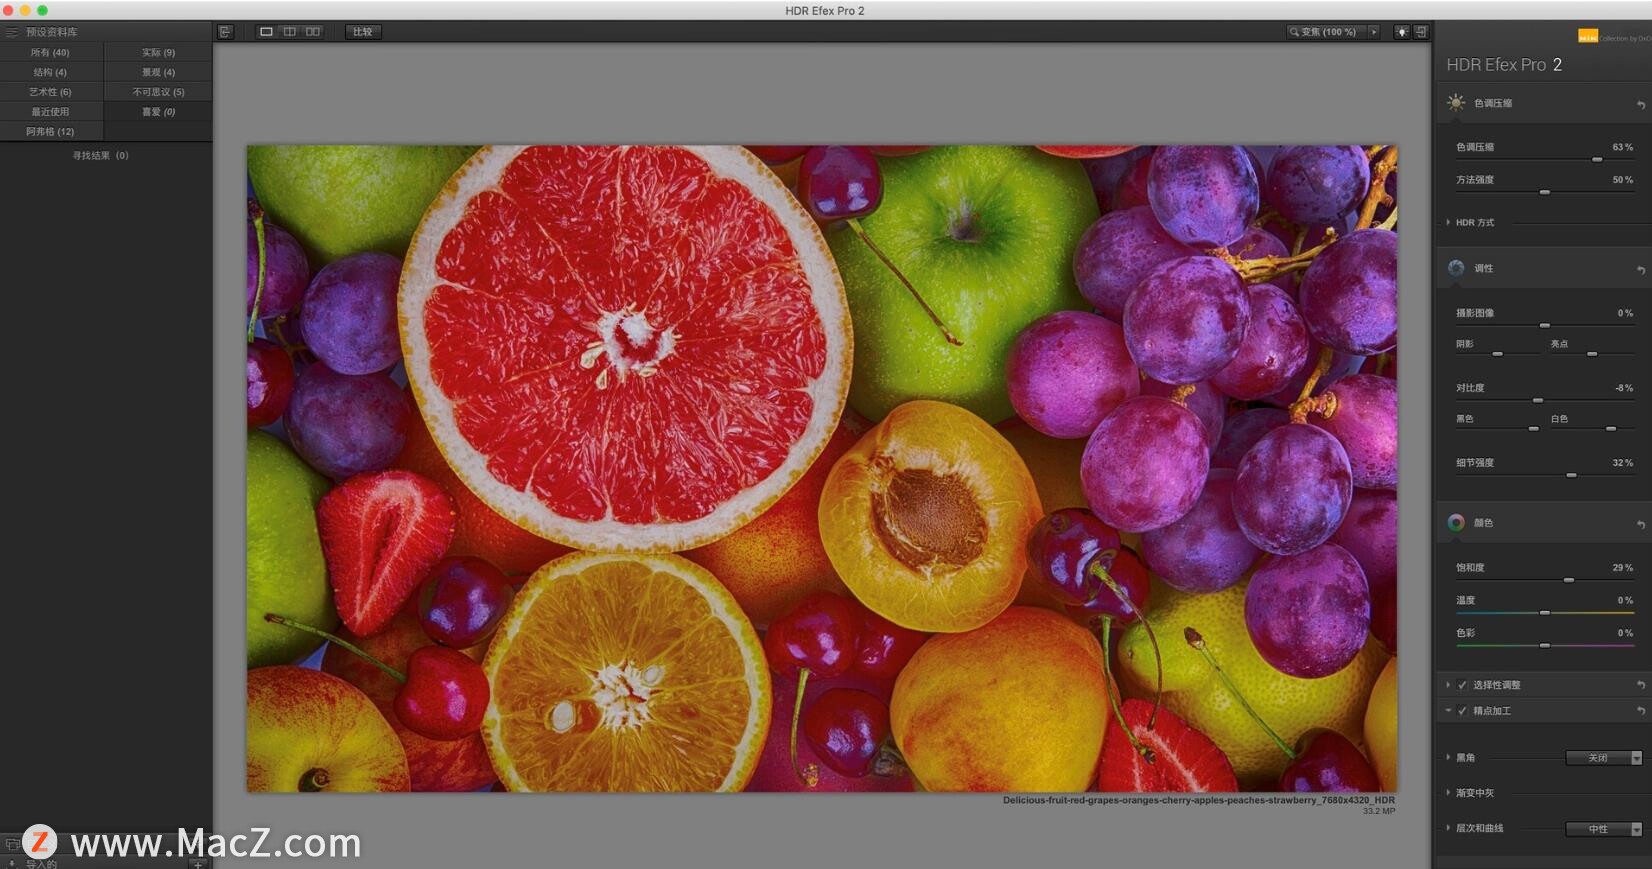Click the 颜色 color wheel icon
The image size is (1652, 869).
pos(1456,522)
